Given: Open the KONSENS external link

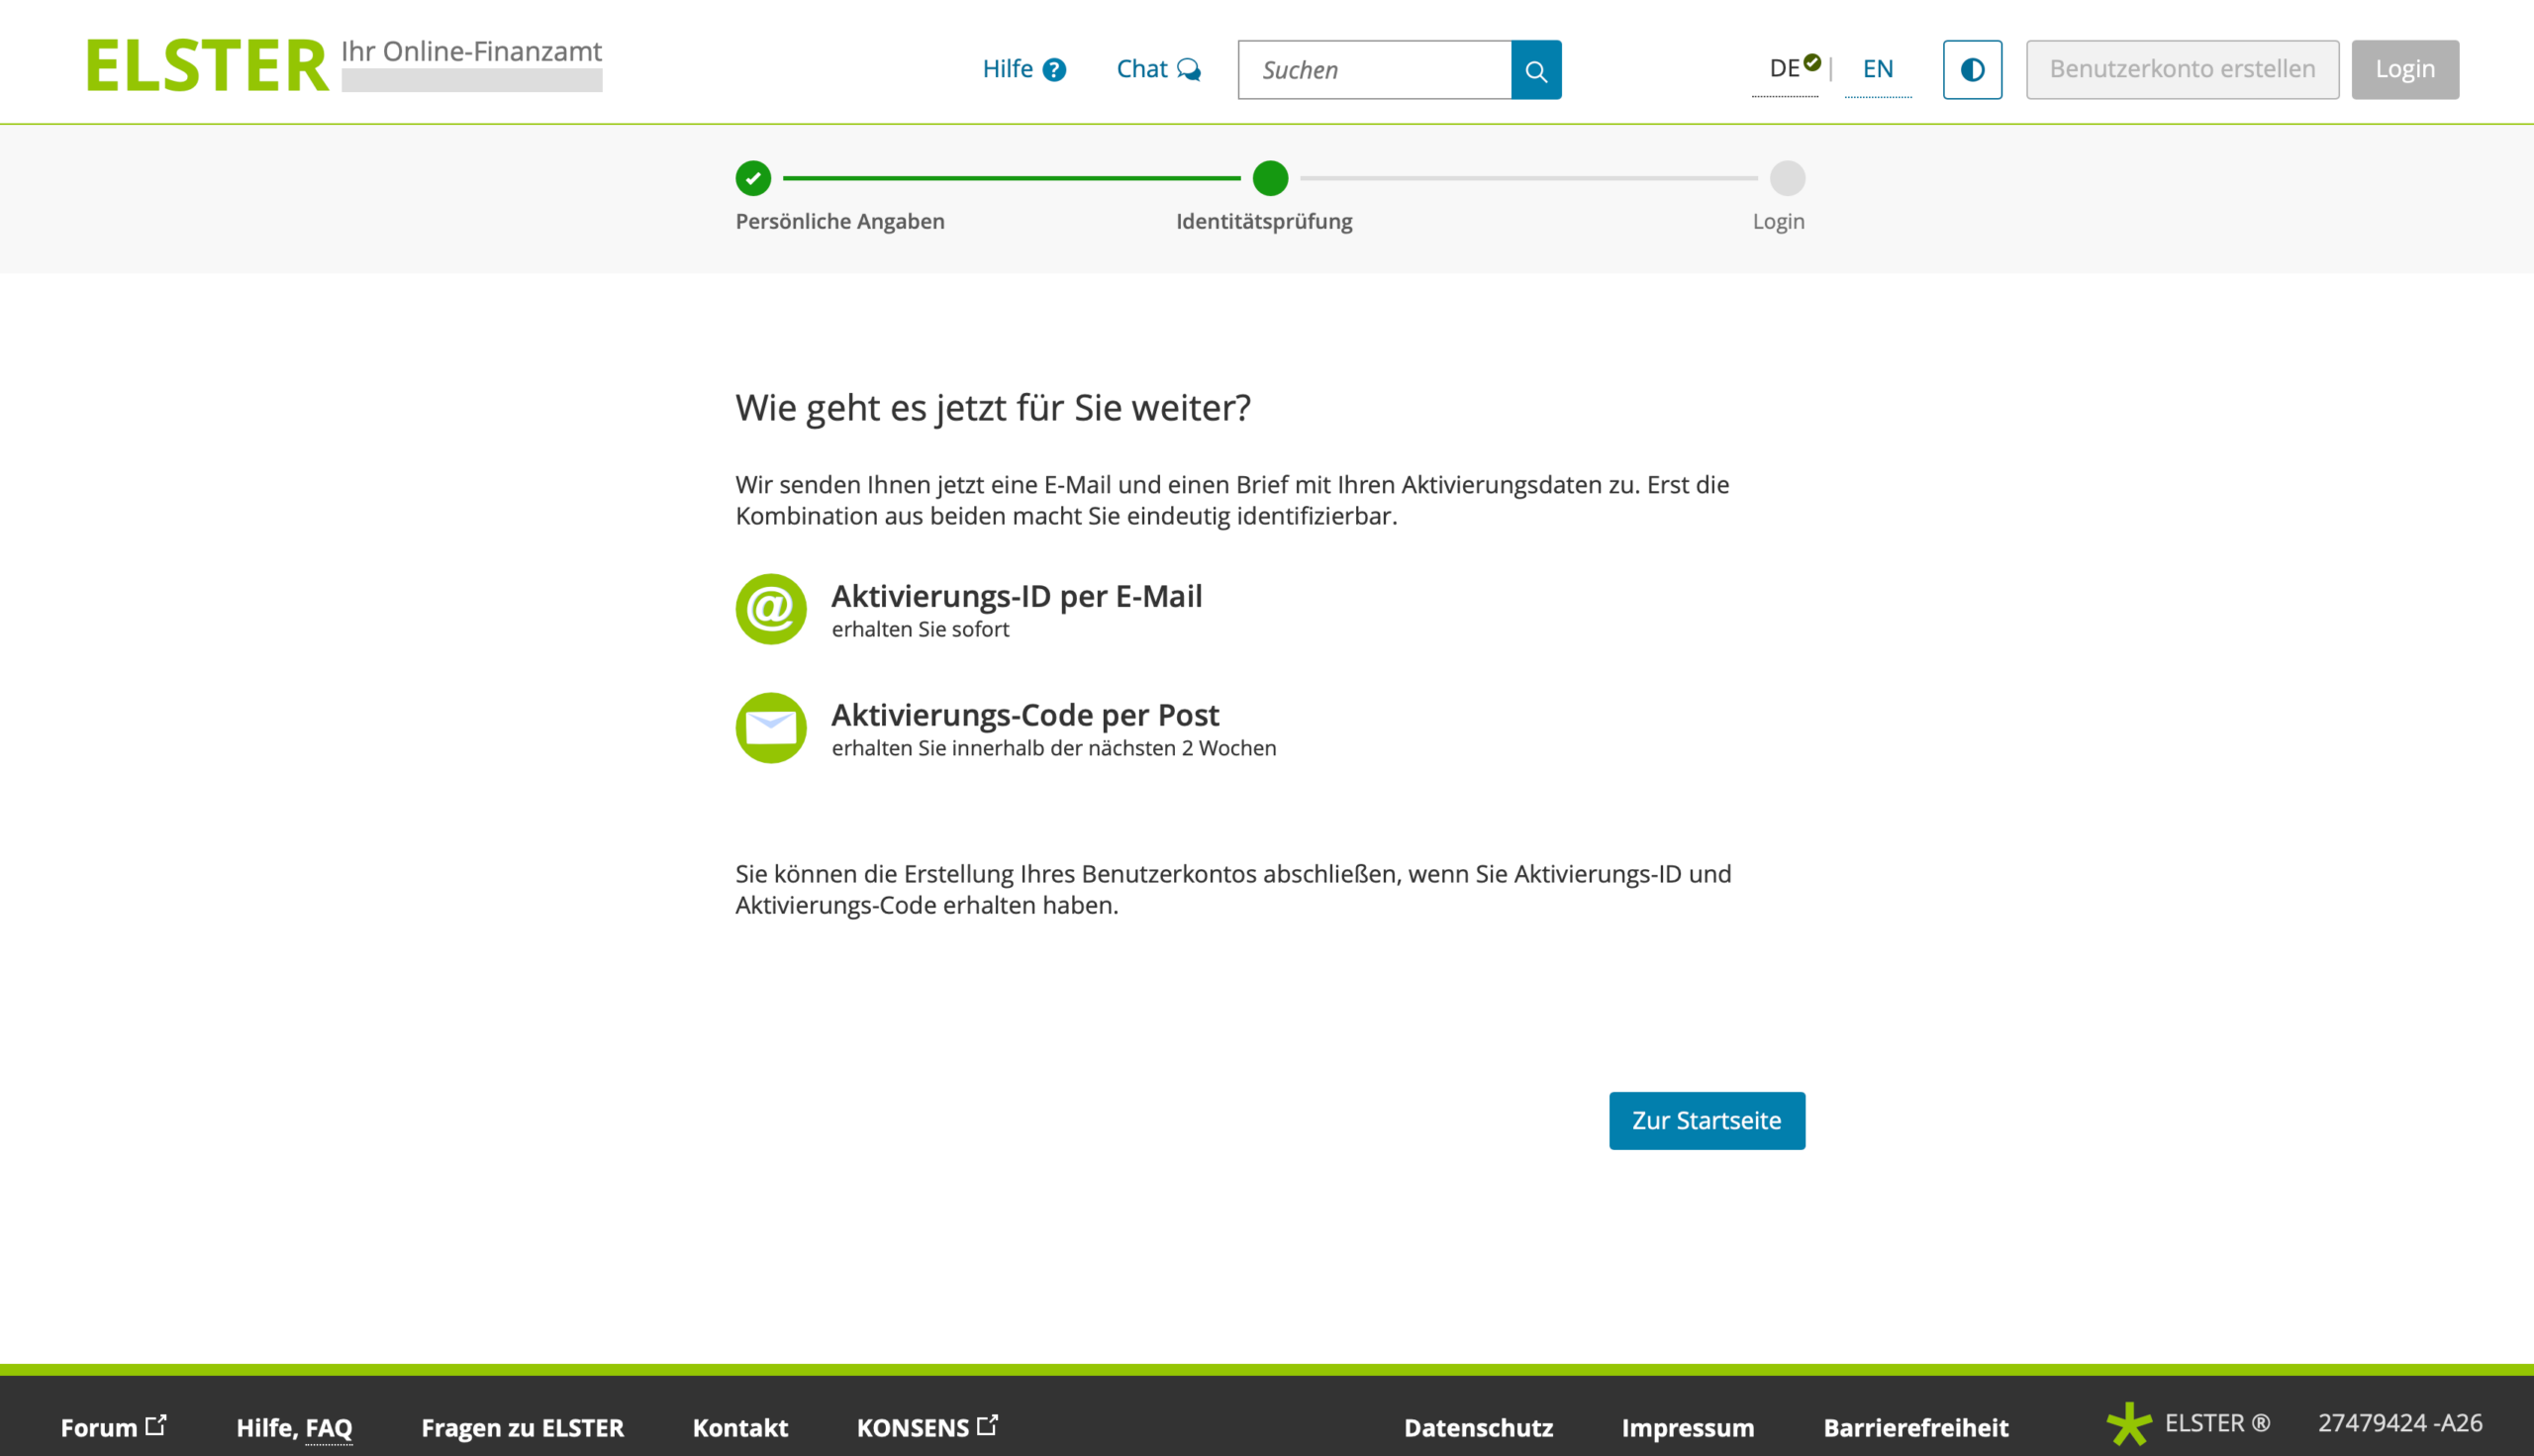Looking at the screenshot, I should click(x=927, y=1427).
